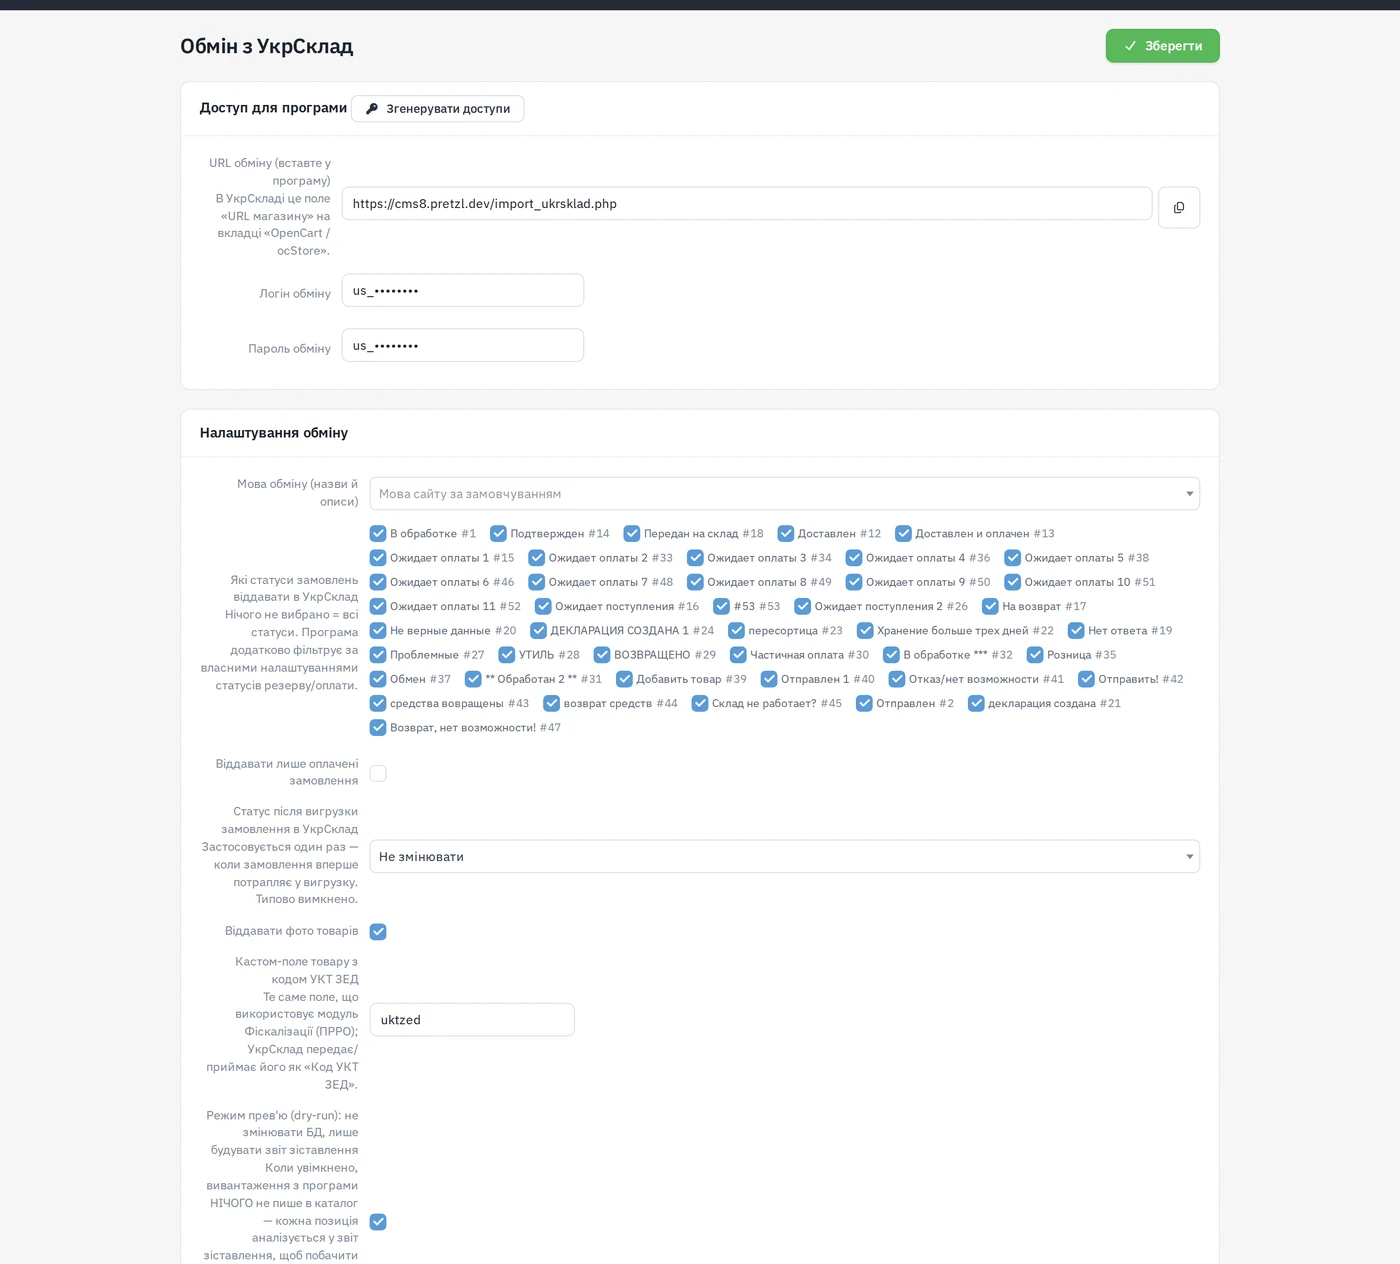This screenshot has width=1400, height=1264.
Task: Uncheck status Передан на склад #18
Action: [632, 534]
